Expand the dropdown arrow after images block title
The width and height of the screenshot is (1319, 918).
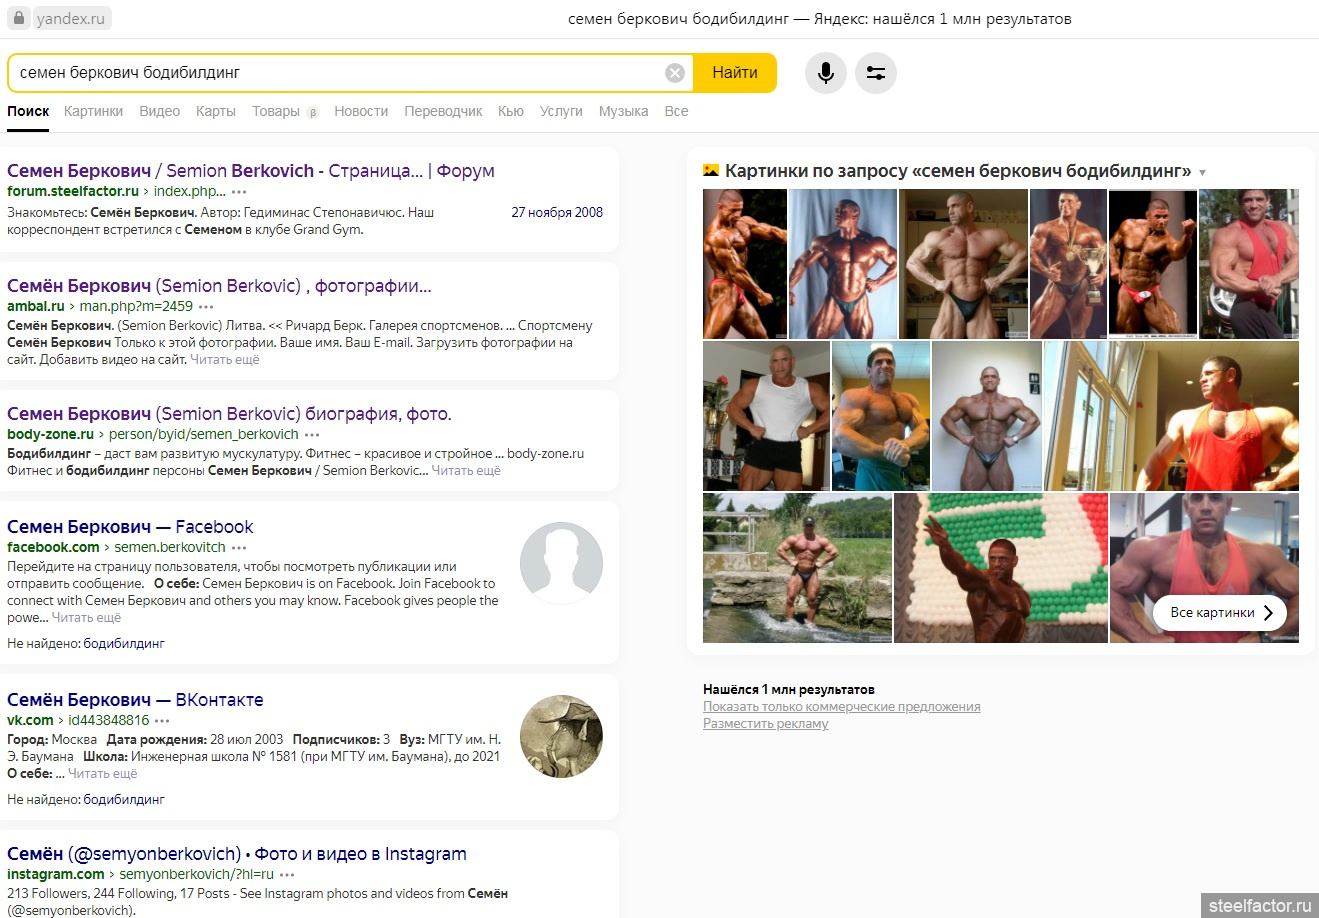pyautogui.click(x=1202, y=173)
